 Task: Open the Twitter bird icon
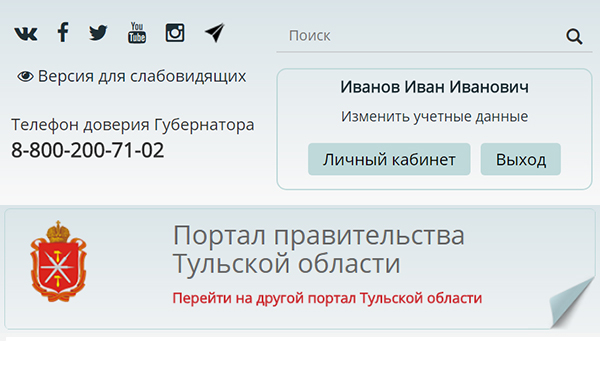coord(98,33)
